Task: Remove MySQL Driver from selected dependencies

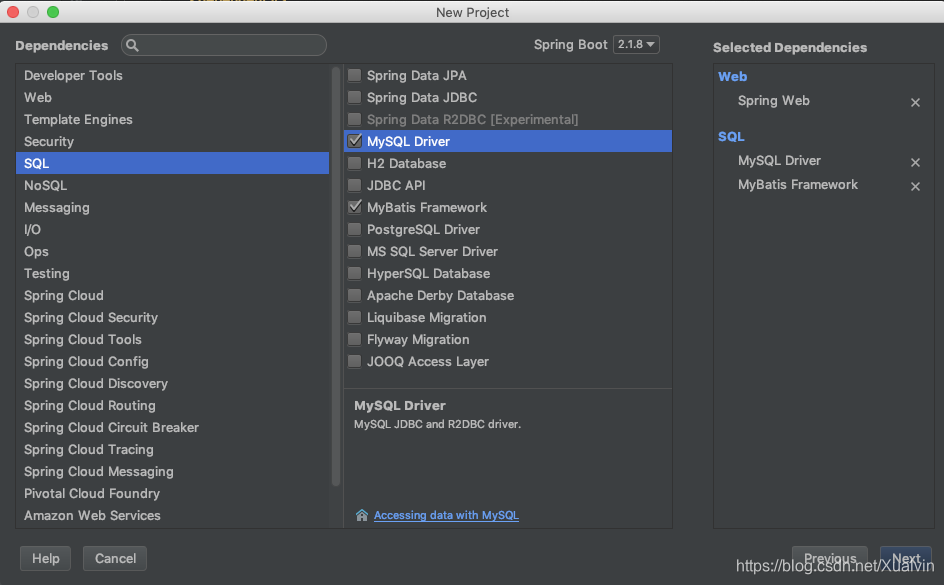Action: pyautogui.click(x=915, y=162)
